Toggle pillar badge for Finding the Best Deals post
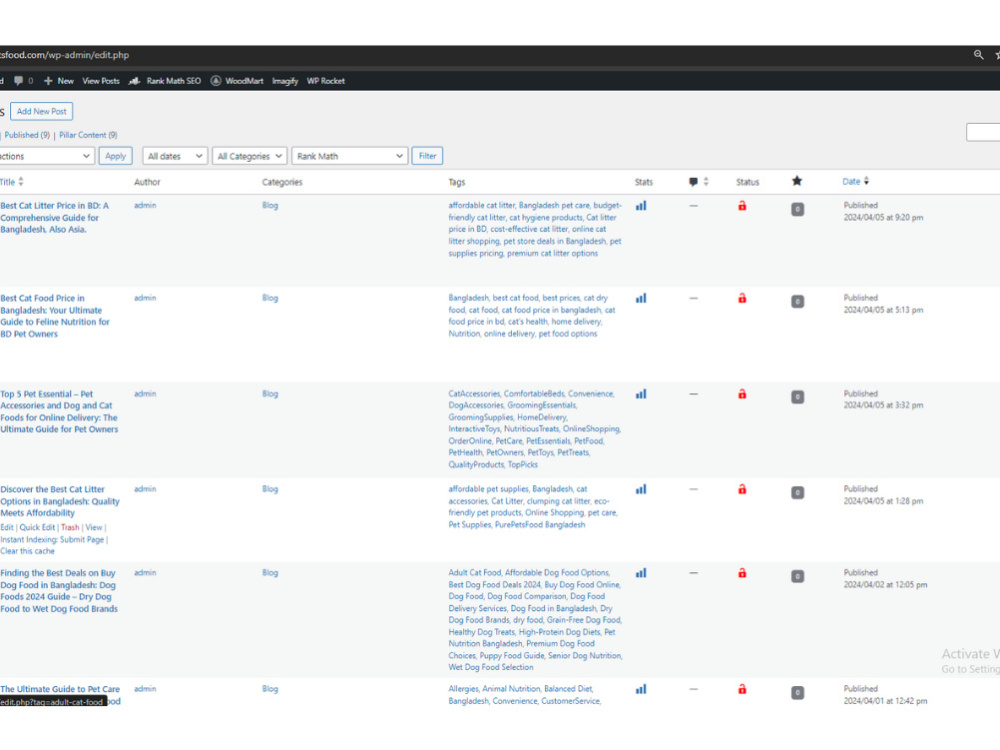This screenshot has height=750, width=1000. pyautogui.click(x=797, y=577)
